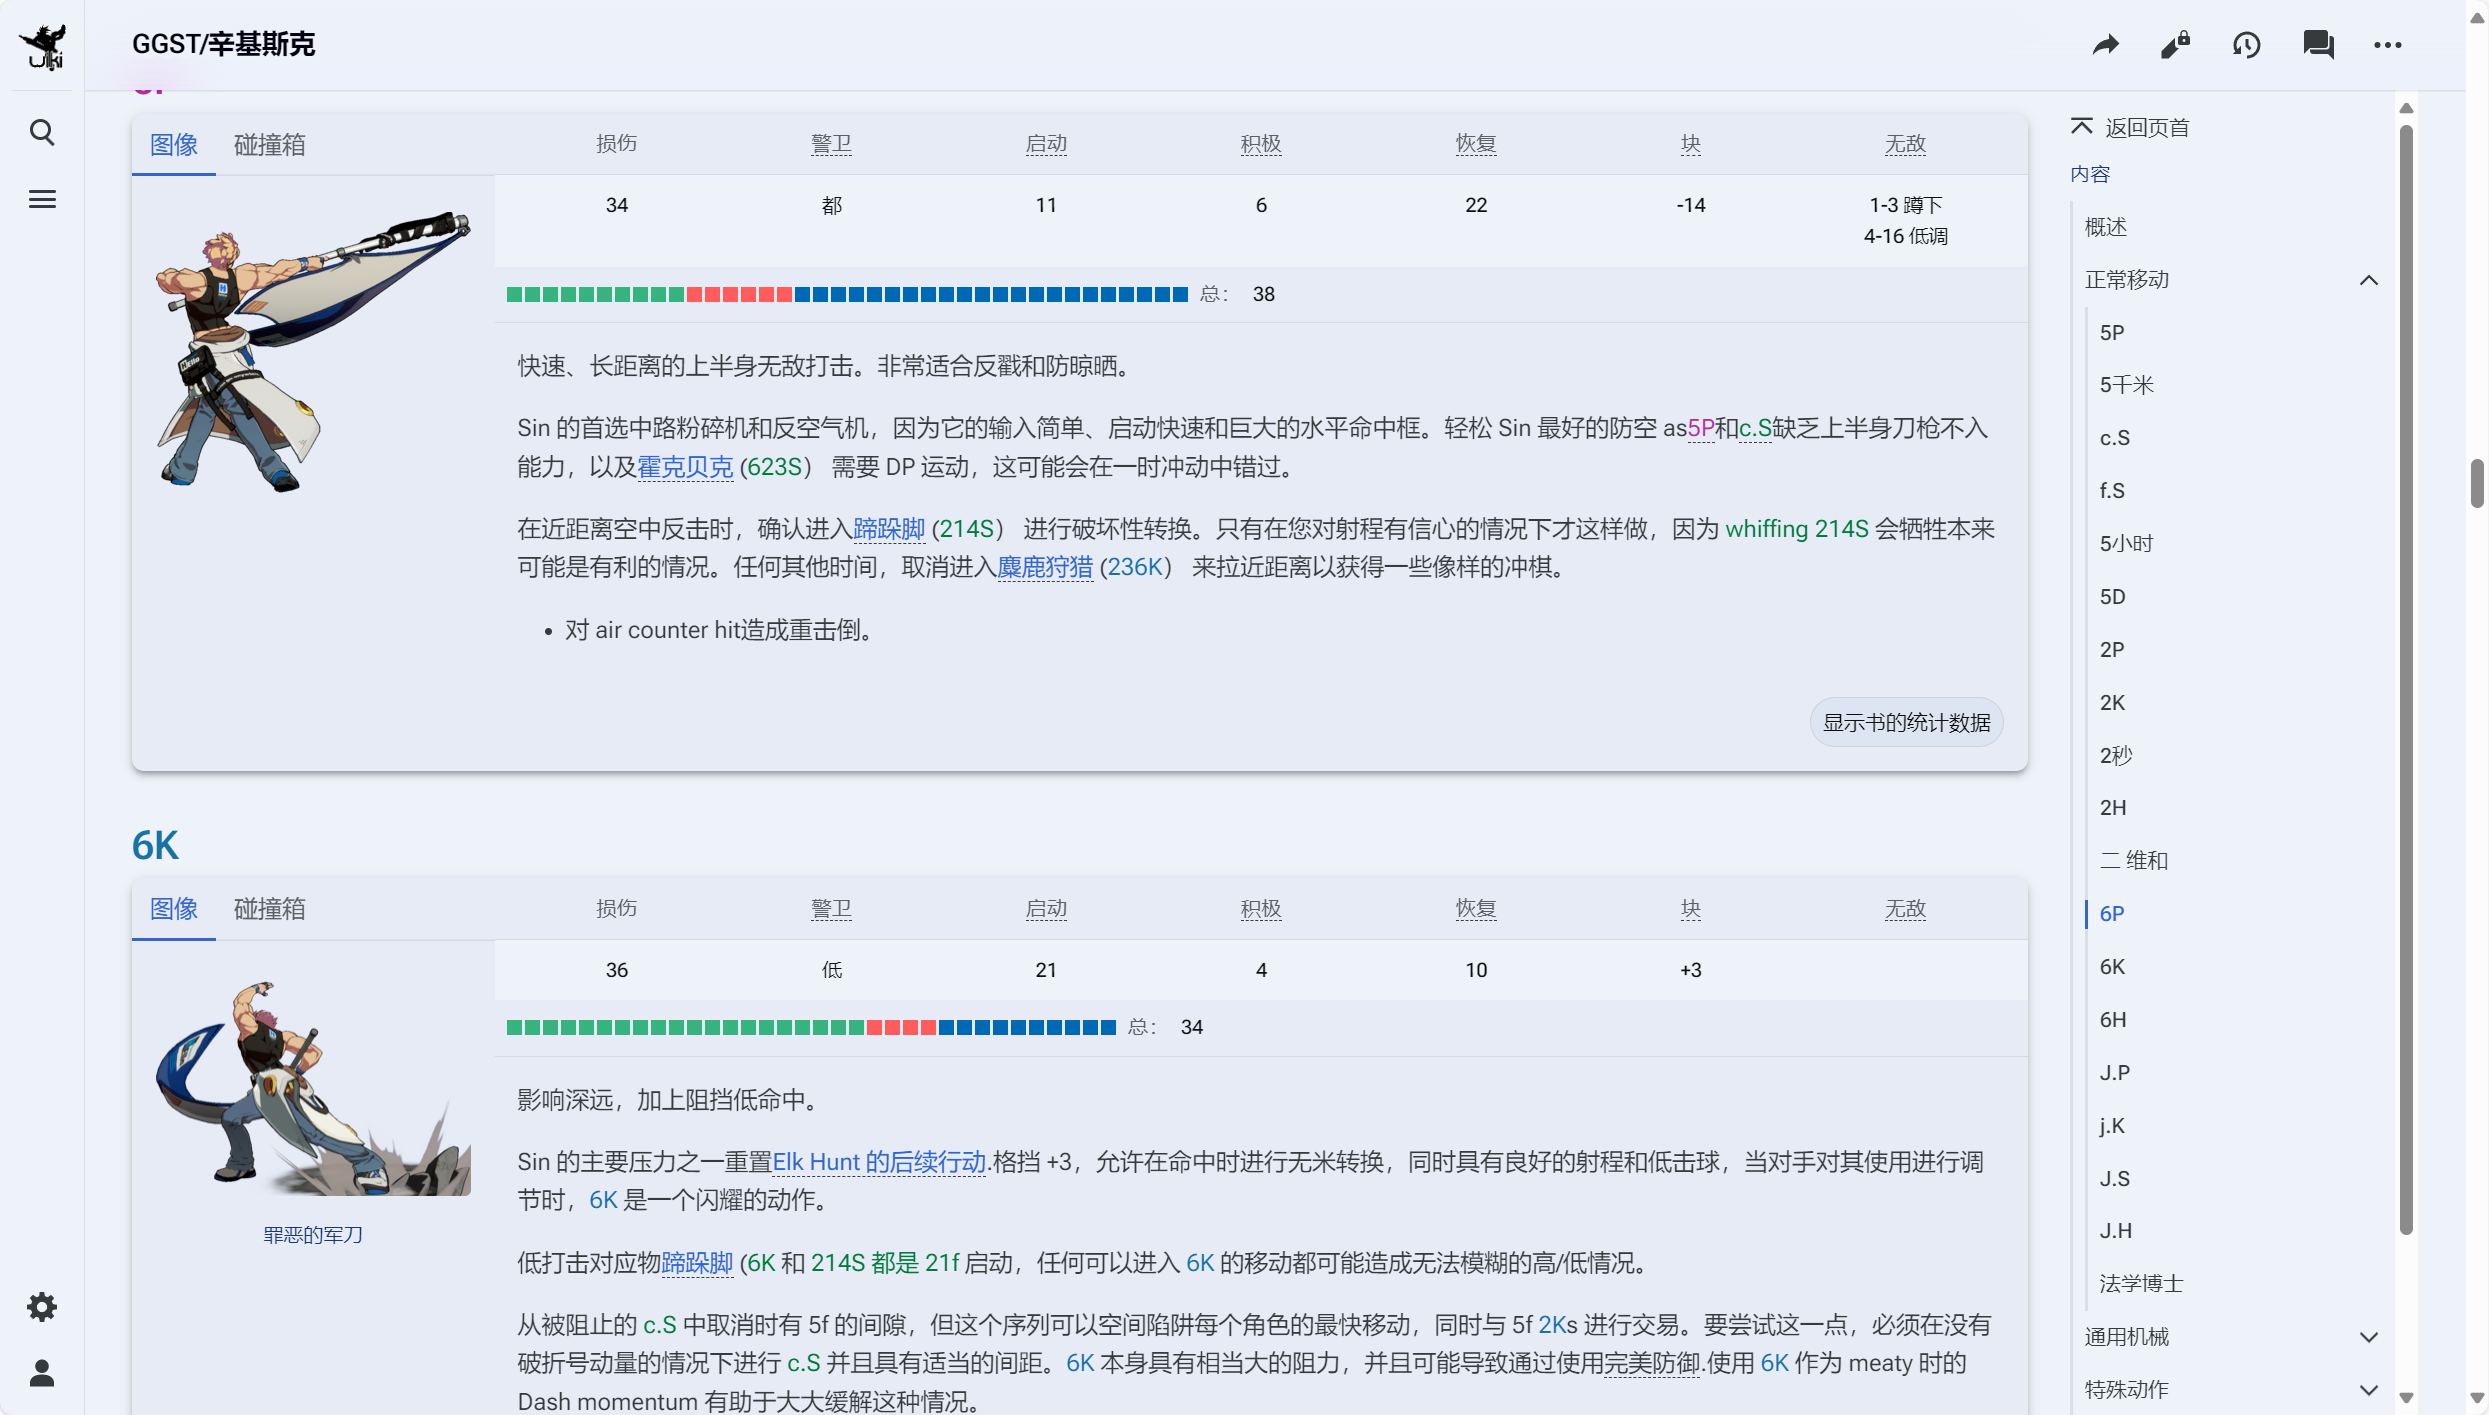Jump to 5小时 in contents
This screenshot has height=1415, width=2489.
(x=2126, y=544)
